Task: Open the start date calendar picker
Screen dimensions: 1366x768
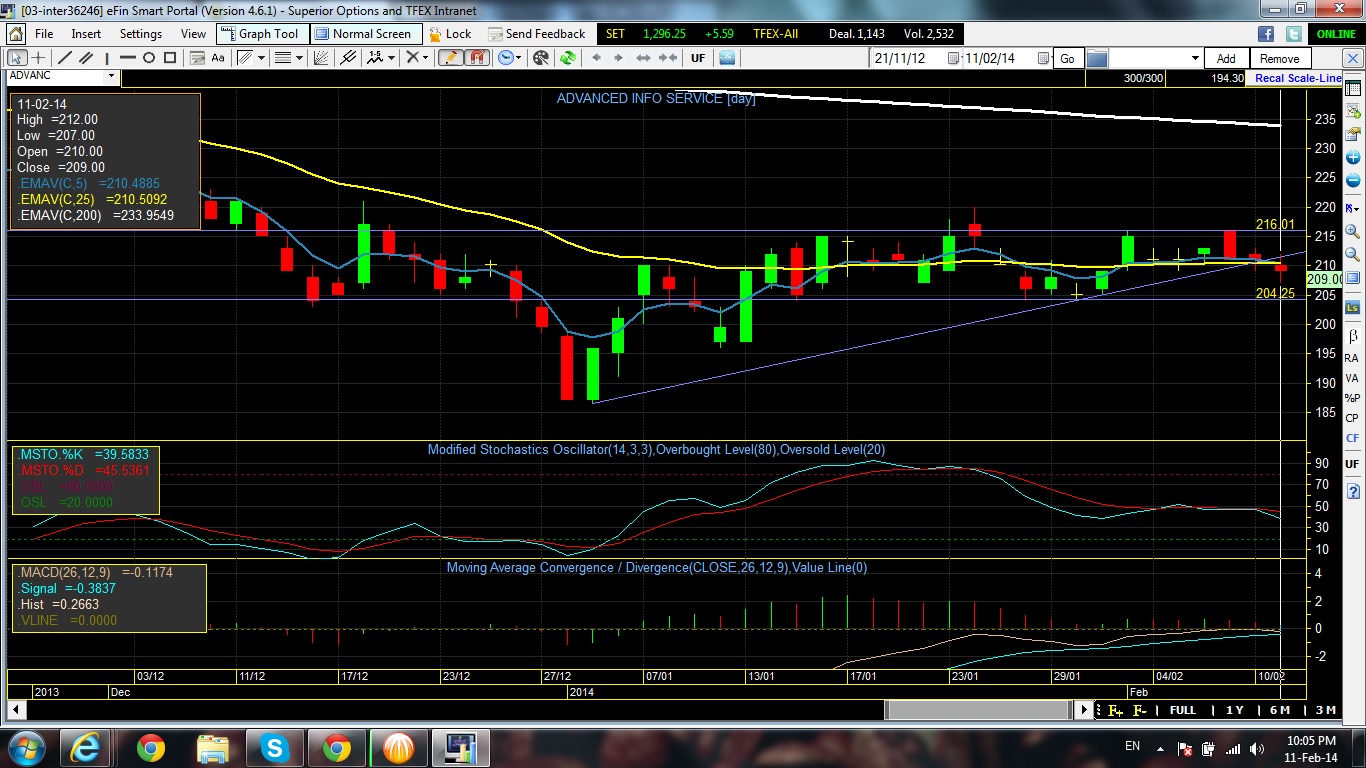Action: click(x=953, y=59)
